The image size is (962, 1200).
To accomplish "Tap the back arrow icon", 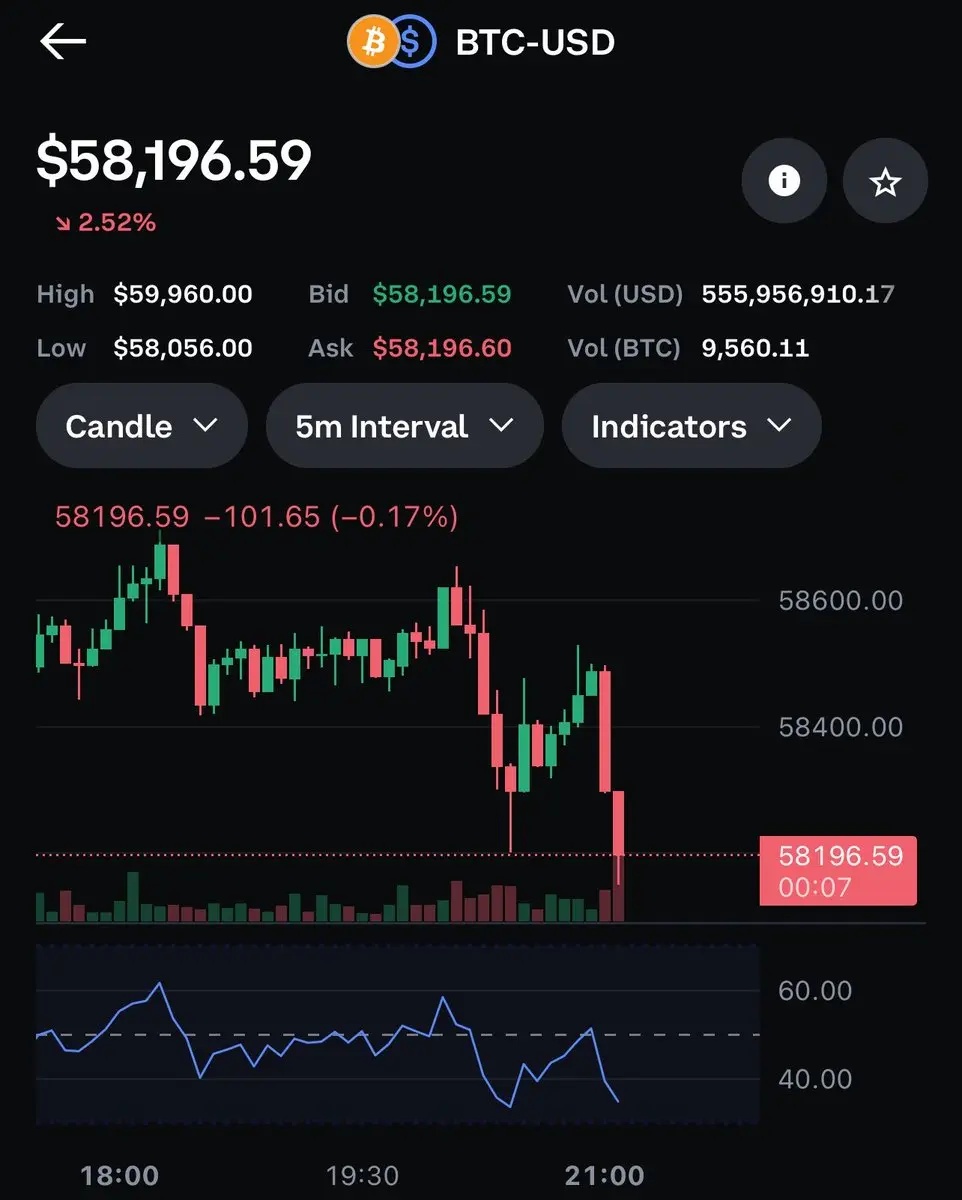I will point(63,42).
